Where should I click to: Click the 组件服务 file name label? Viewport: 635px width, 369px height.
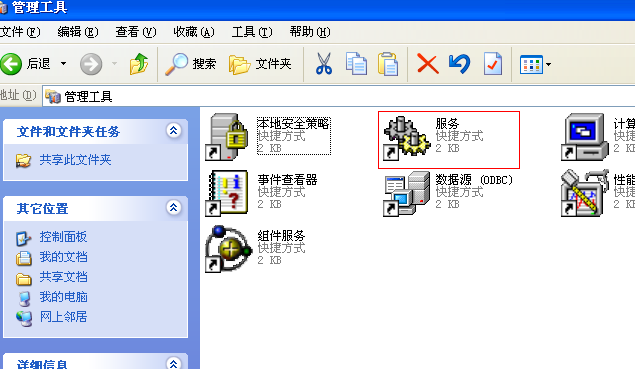coord(281,235)
